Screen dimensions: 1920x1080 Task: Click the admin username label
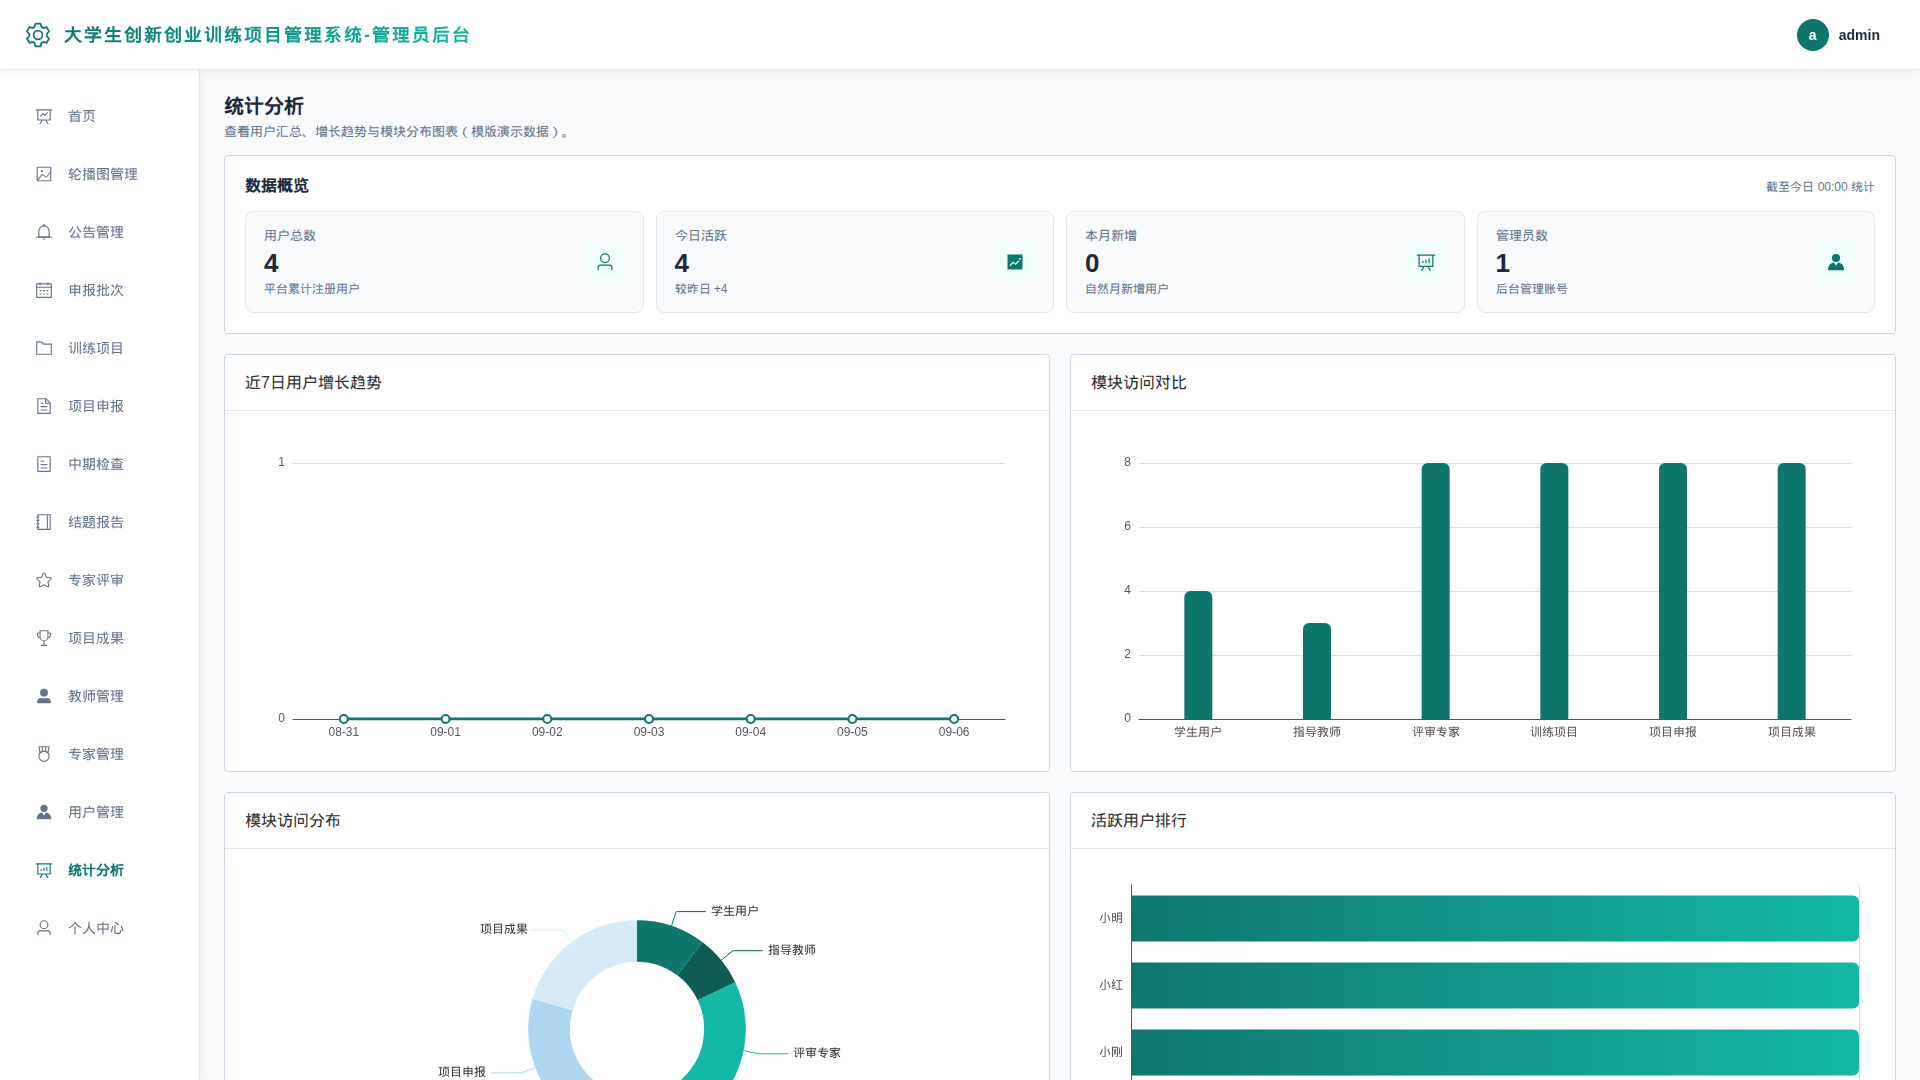point(1859,35)
